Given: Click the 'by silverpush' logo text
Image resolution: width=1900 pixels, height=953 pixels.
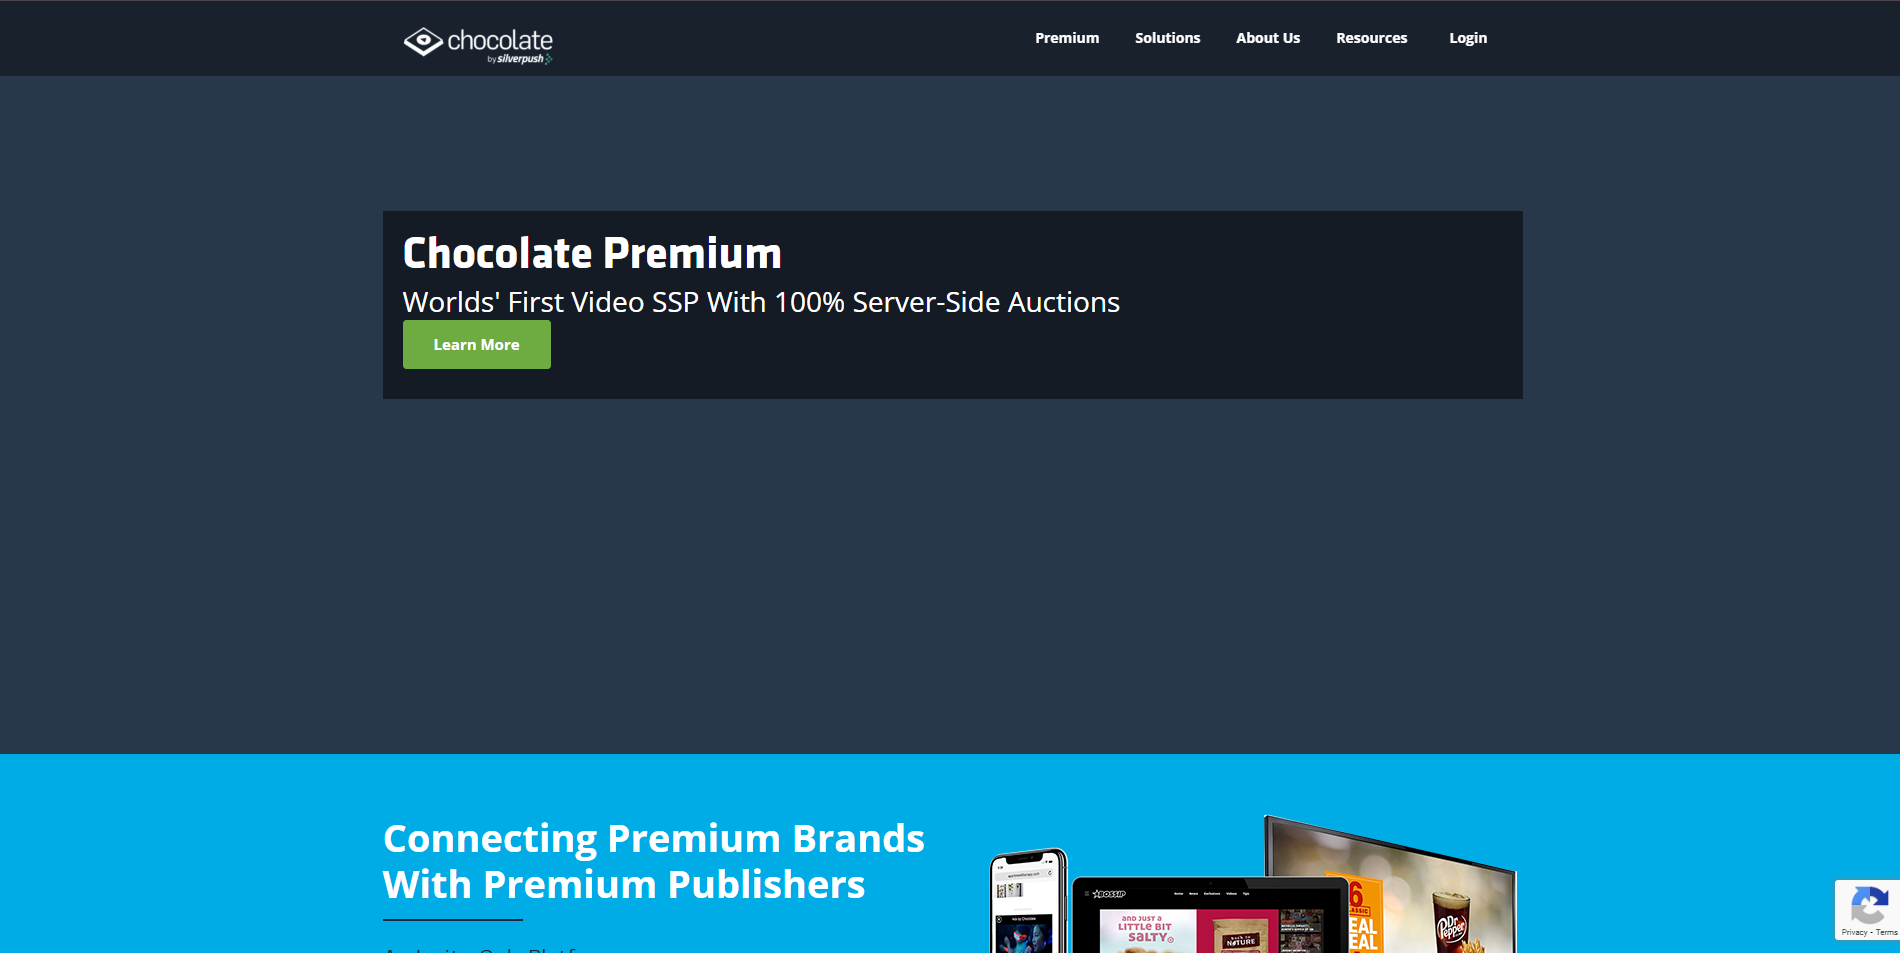Looking at the screenshot, I should (519, 59).
